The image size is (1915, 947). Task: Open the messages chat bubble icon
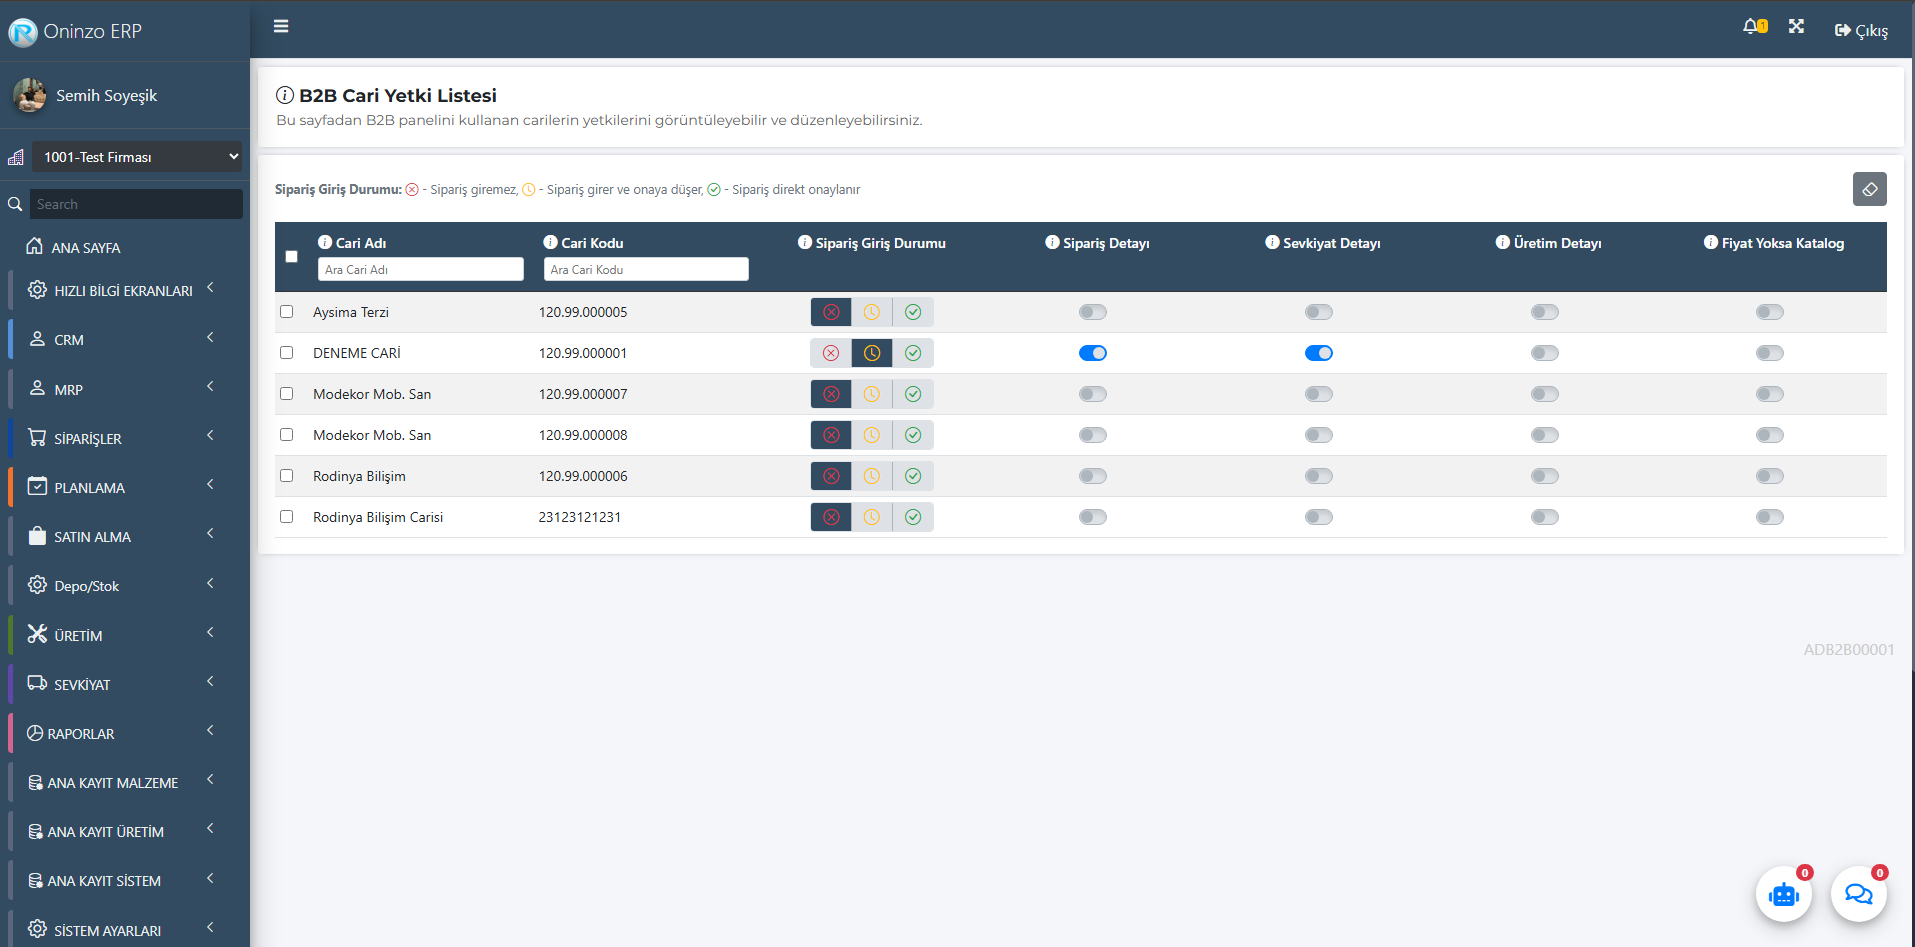pos(1858,894)
